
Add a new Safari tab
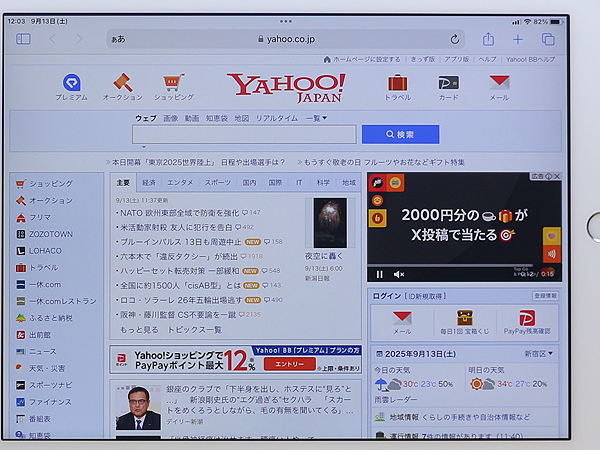518,39
